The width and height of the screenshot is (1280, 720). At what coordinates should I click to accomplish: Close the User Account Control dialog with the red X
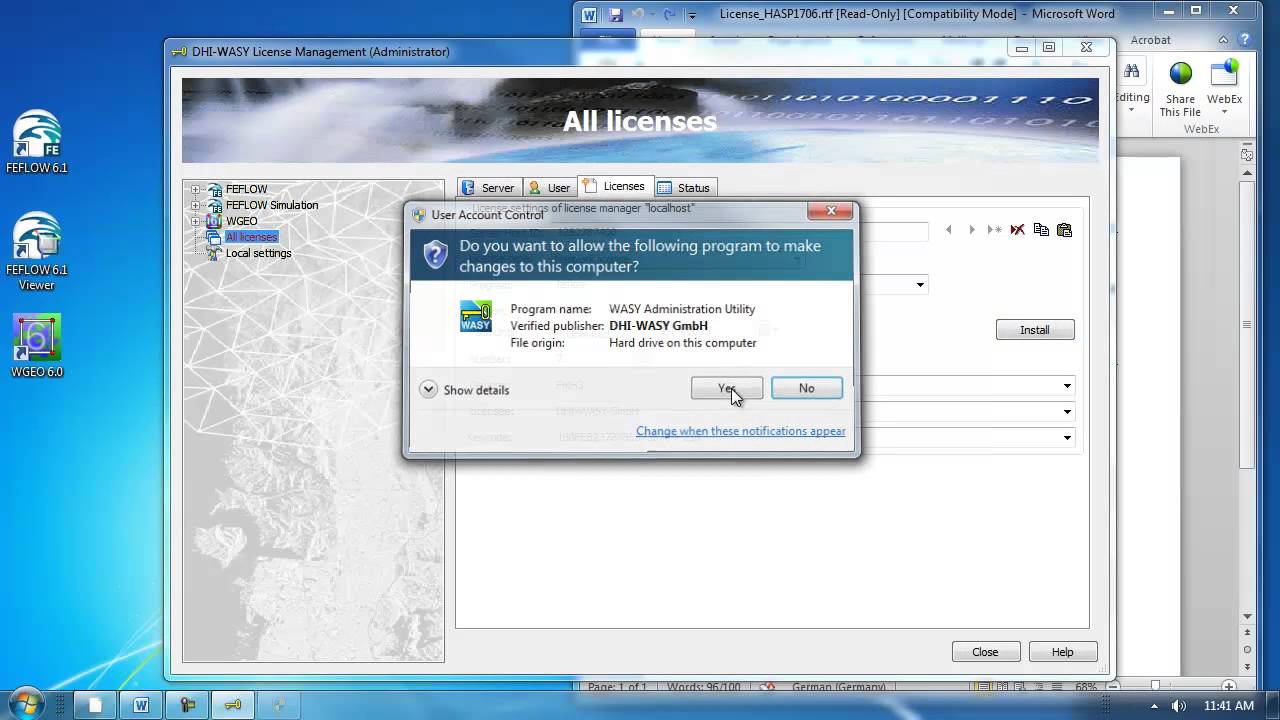(x=831, y=211)
